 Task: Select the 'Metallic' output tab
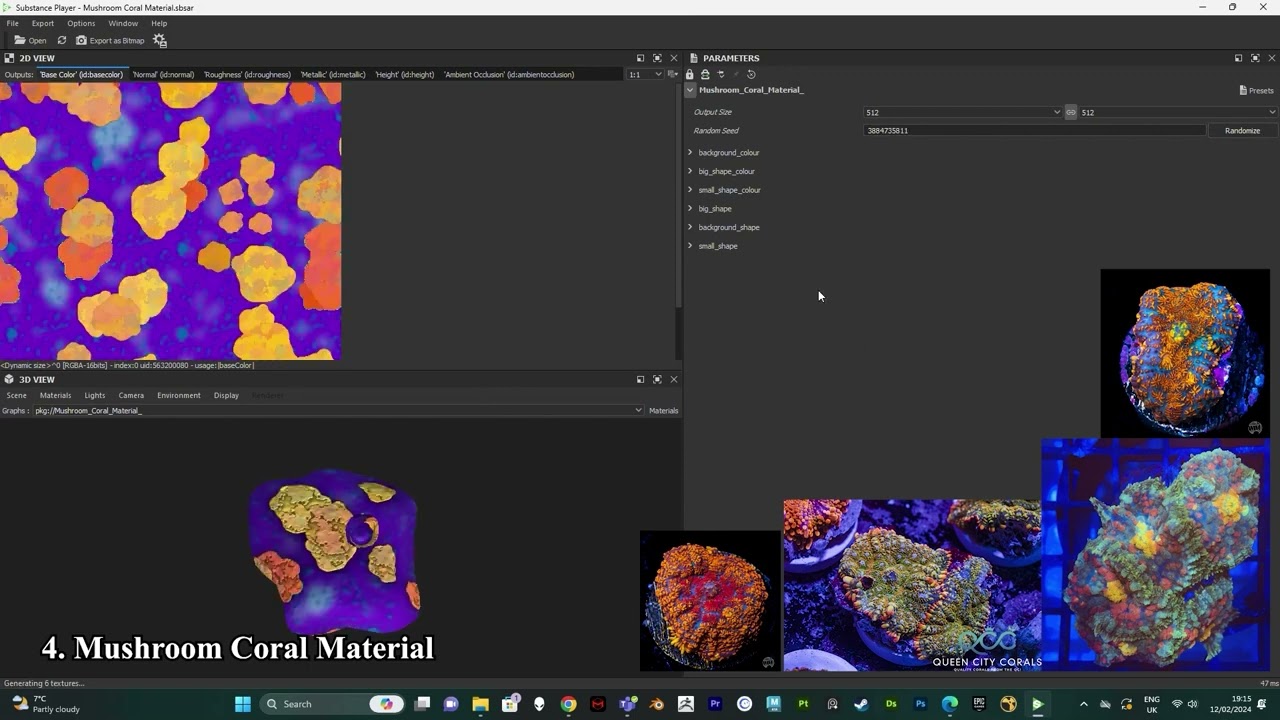tap(333, 74)
